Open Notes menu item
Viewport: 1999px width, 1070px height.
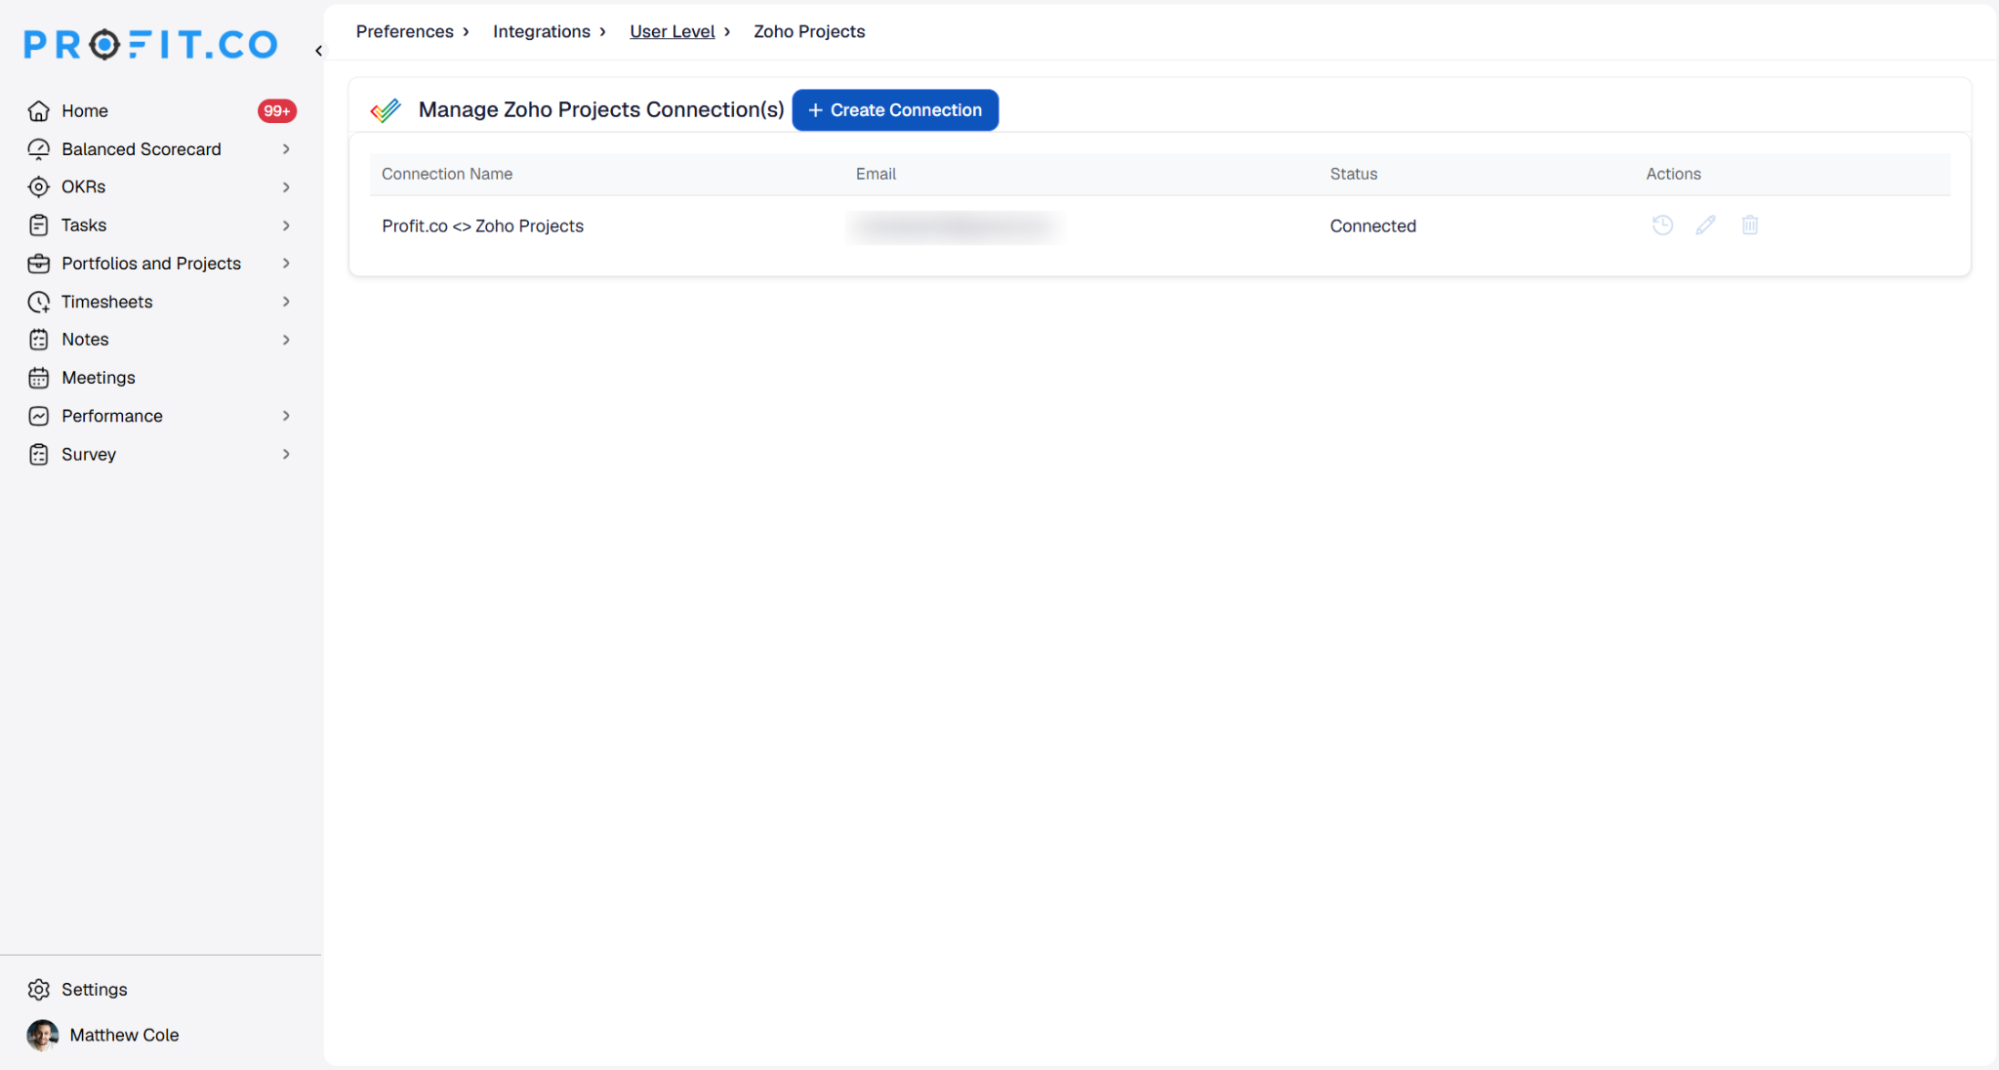[x=85, y=340]
